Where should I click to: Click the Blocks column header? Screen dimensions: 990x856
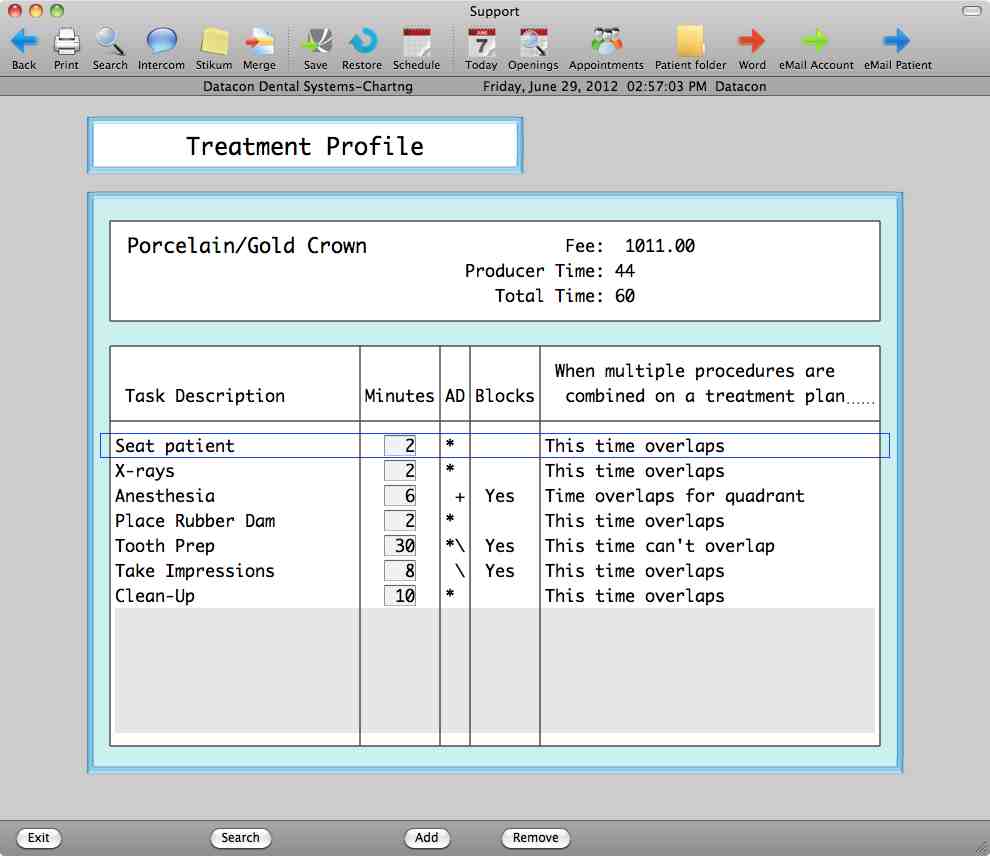click(x=504, y=396)
